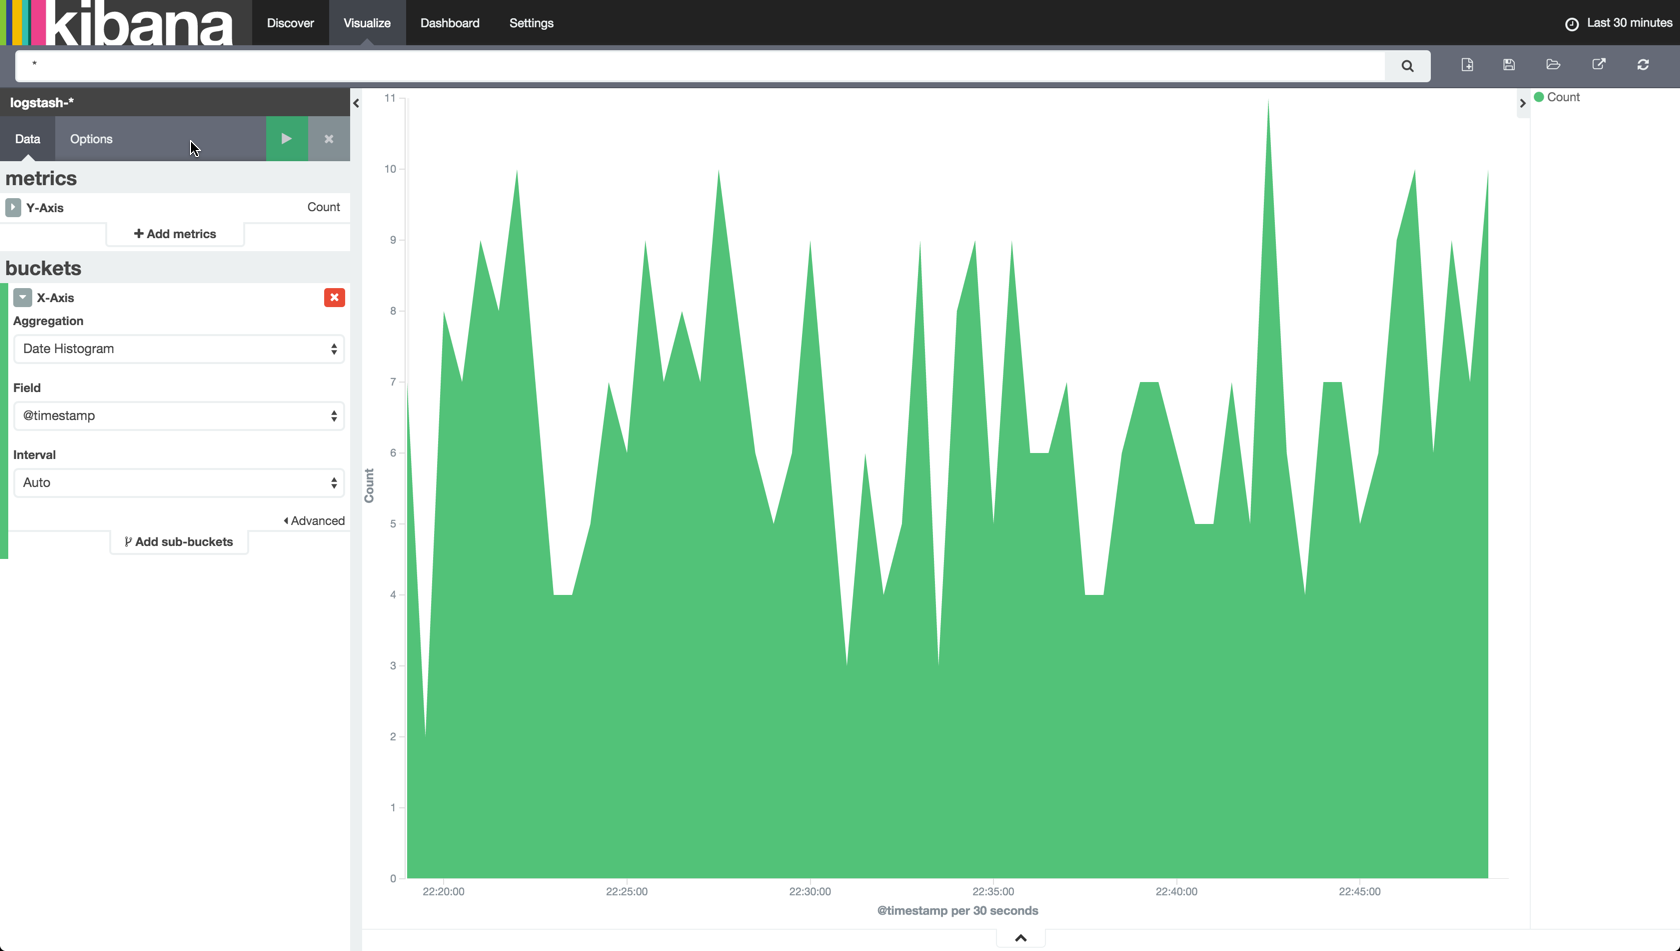Open the Field @timestamp dropdown
1680x951 pixels.
[179, 416]
